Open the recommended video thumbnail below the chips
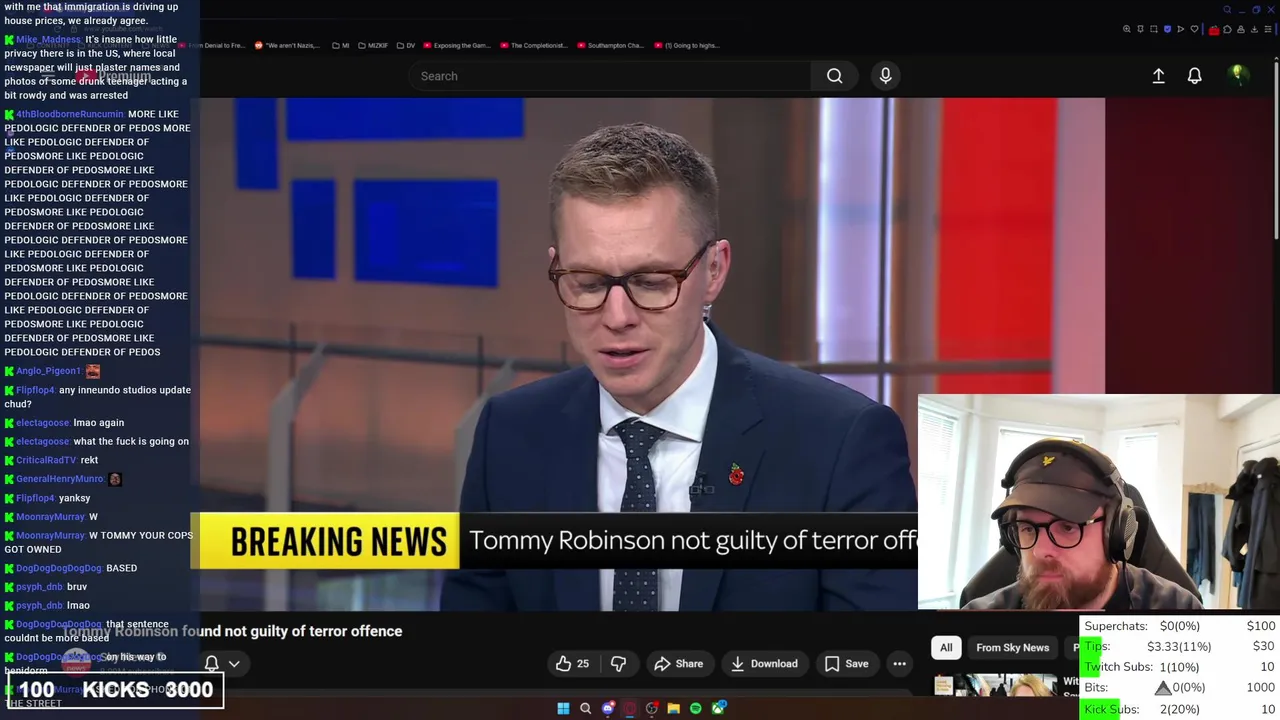The width and height of the screenshot is (1280, 720). click(996, 685)
